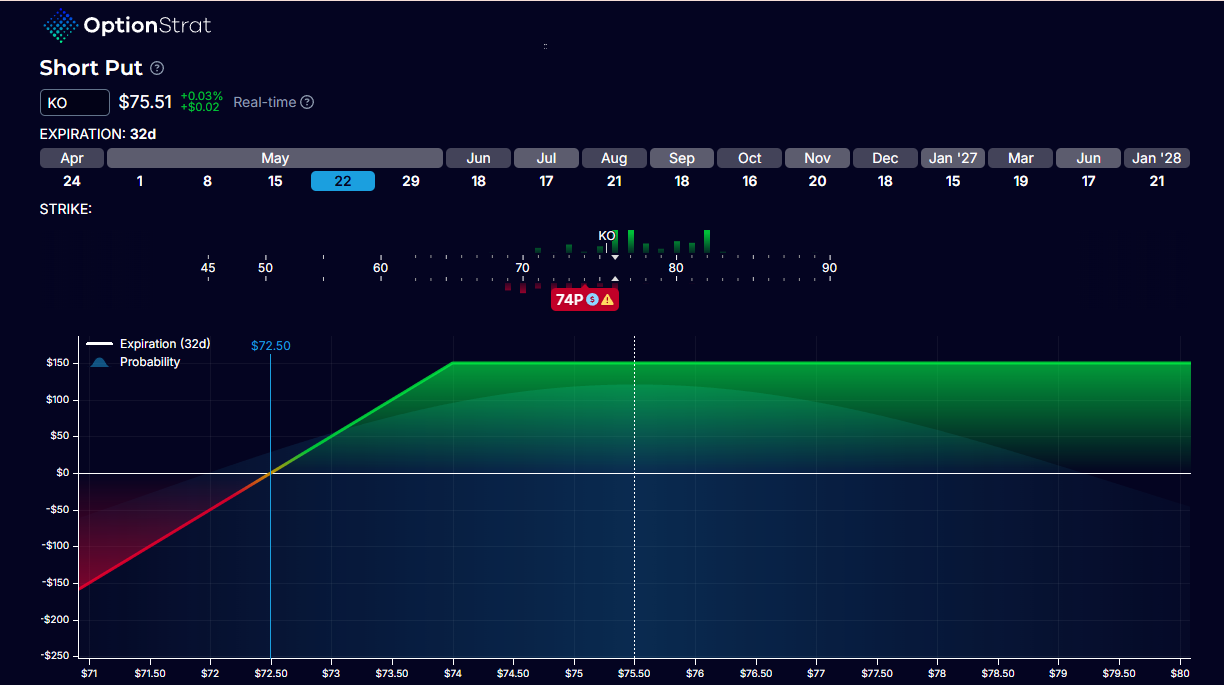Select the Jan '28 expiration month
Screen dimensions: 1224x685
[x=1157, y=158]
